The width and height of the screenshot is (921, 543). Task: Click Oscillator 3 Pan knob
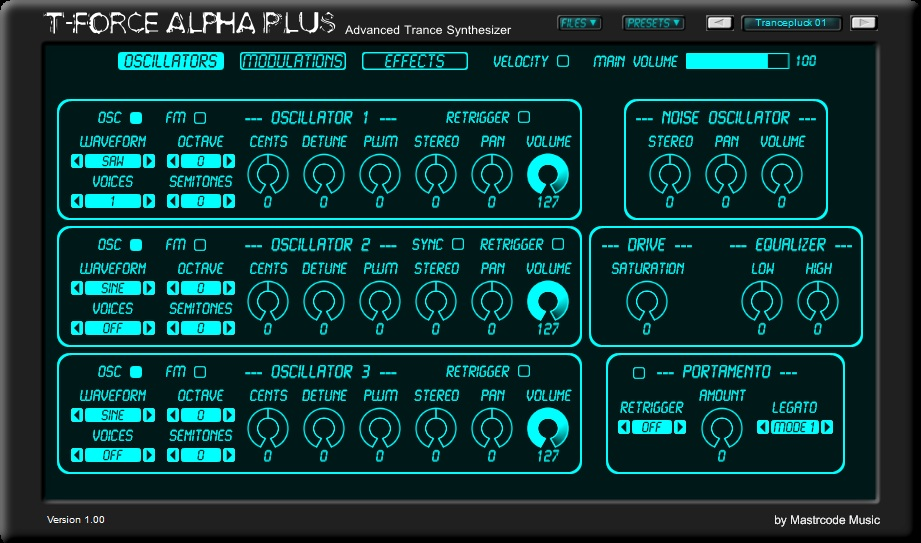pyautogui.click(x=492, y=428)
